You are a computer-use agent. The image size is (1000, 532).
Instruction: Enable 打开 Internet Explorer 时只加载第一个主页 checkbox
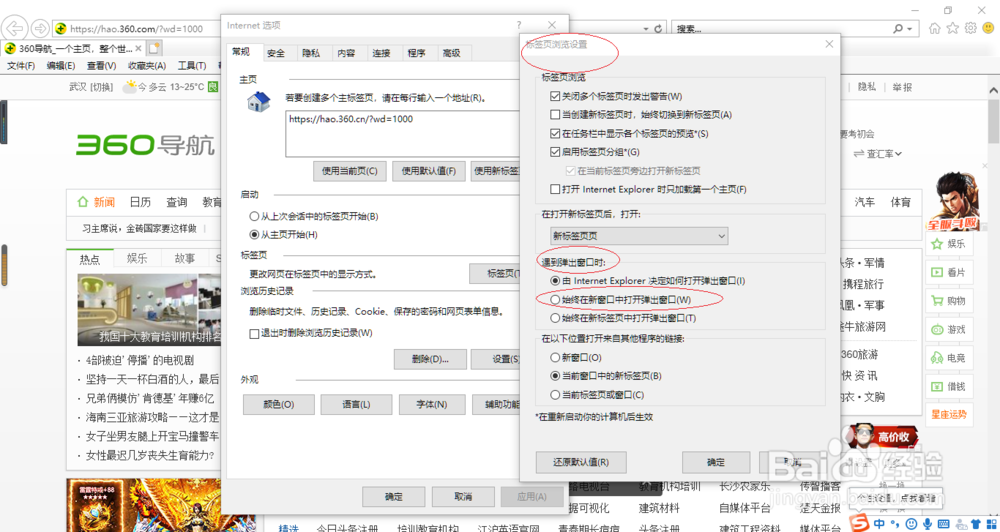554,189
